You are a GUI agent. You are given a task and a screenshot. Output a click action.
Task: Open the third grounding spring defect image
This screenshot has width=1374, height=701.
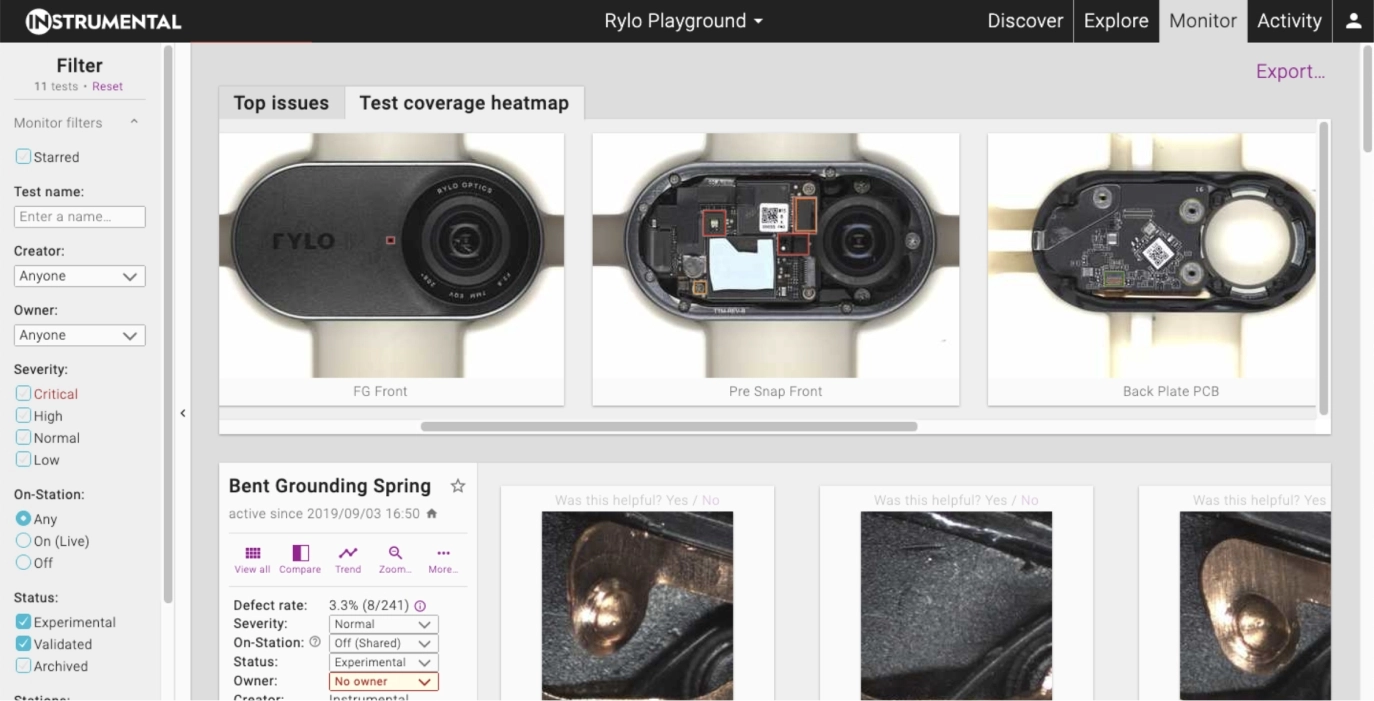tap(1255, 606)
